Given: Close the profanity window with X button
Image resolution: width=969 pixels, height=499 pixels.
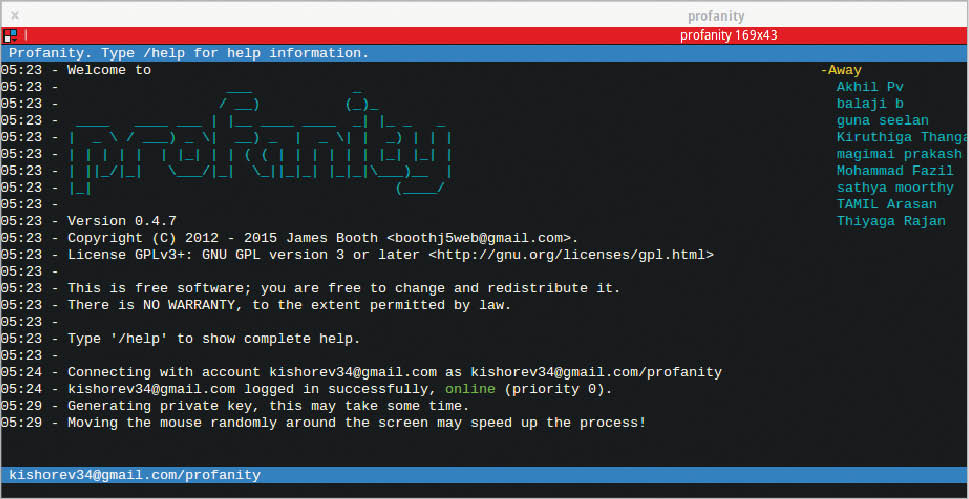Looking at the screenshot, I should [x=15, y=15].
